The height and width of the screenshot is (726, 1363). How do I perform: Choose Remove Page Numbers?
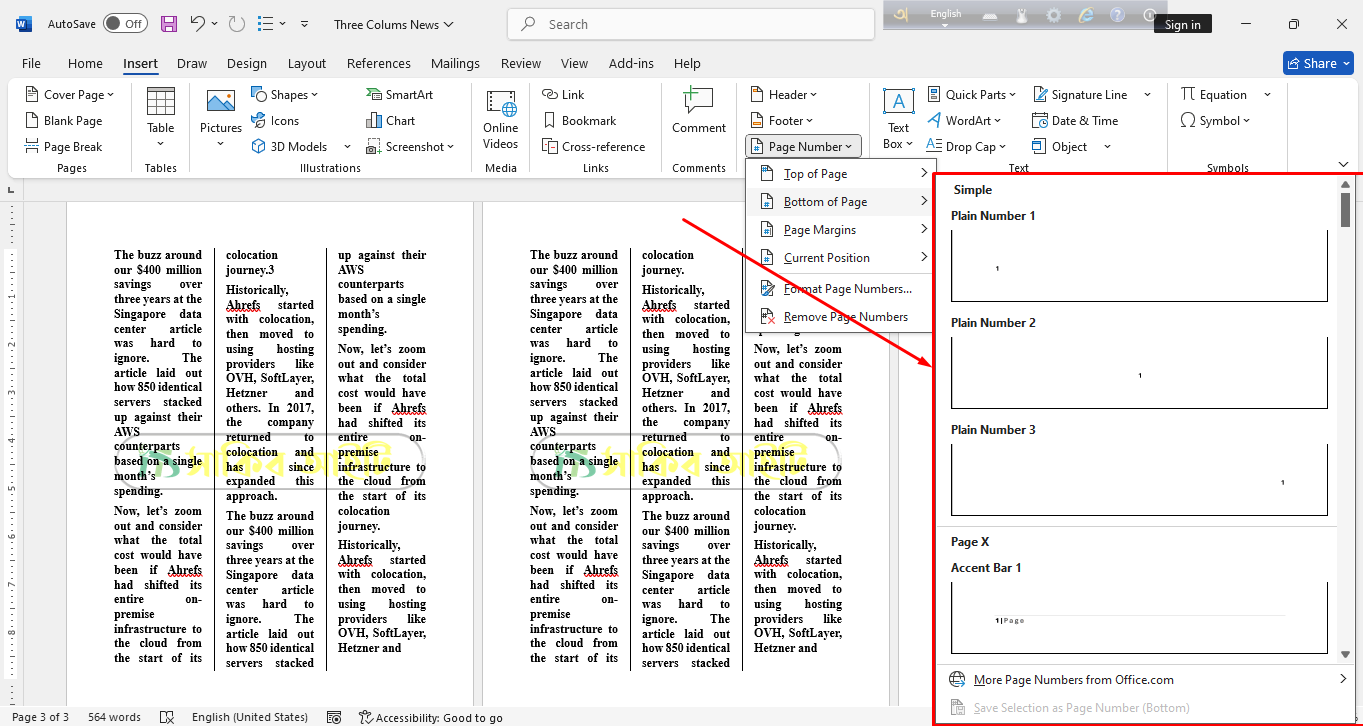tap(845, 317)
